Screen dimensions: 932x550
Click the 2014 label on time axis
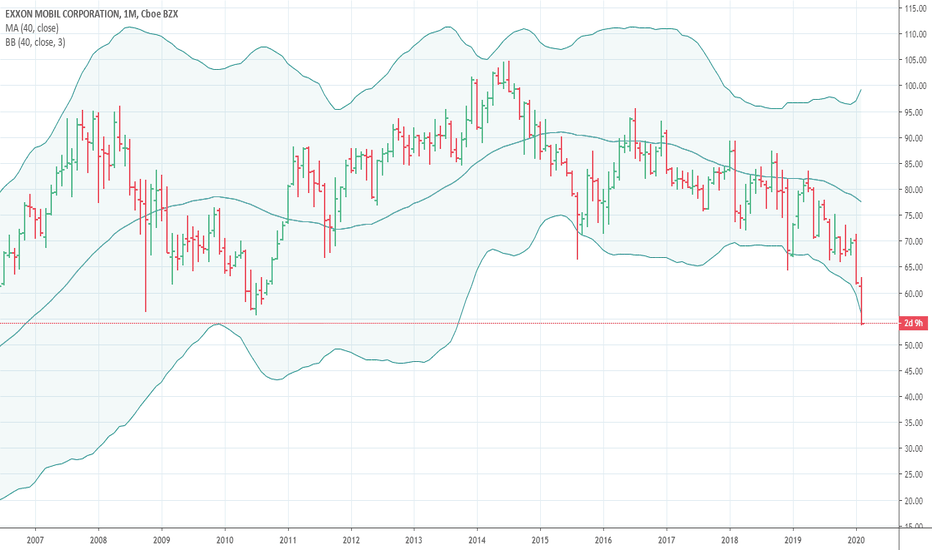click(477, 540)
